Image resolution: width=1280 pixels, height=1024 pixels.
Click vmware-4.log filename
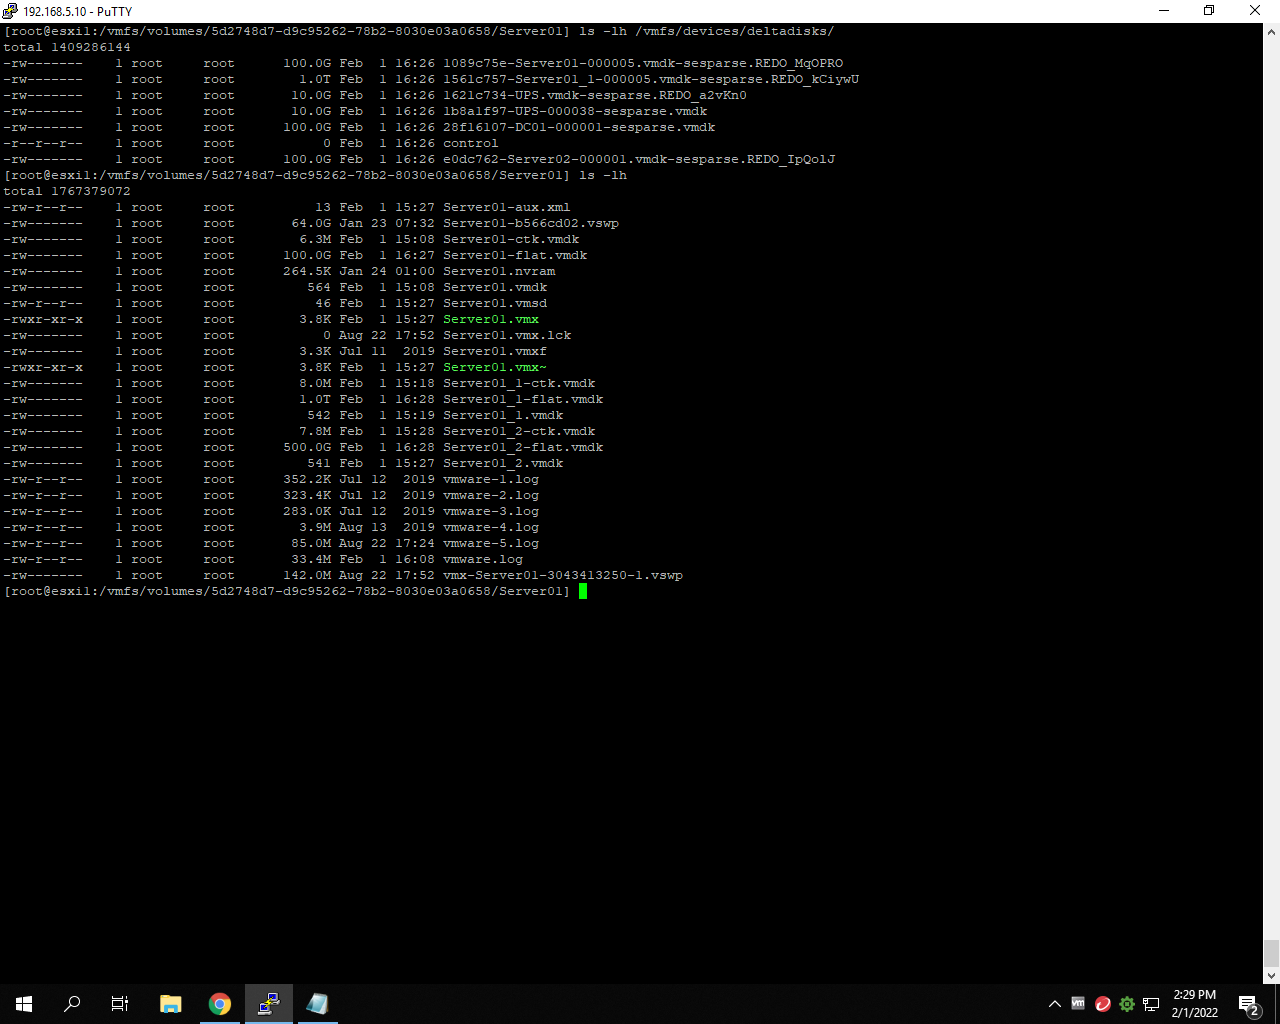pos(491,527)
